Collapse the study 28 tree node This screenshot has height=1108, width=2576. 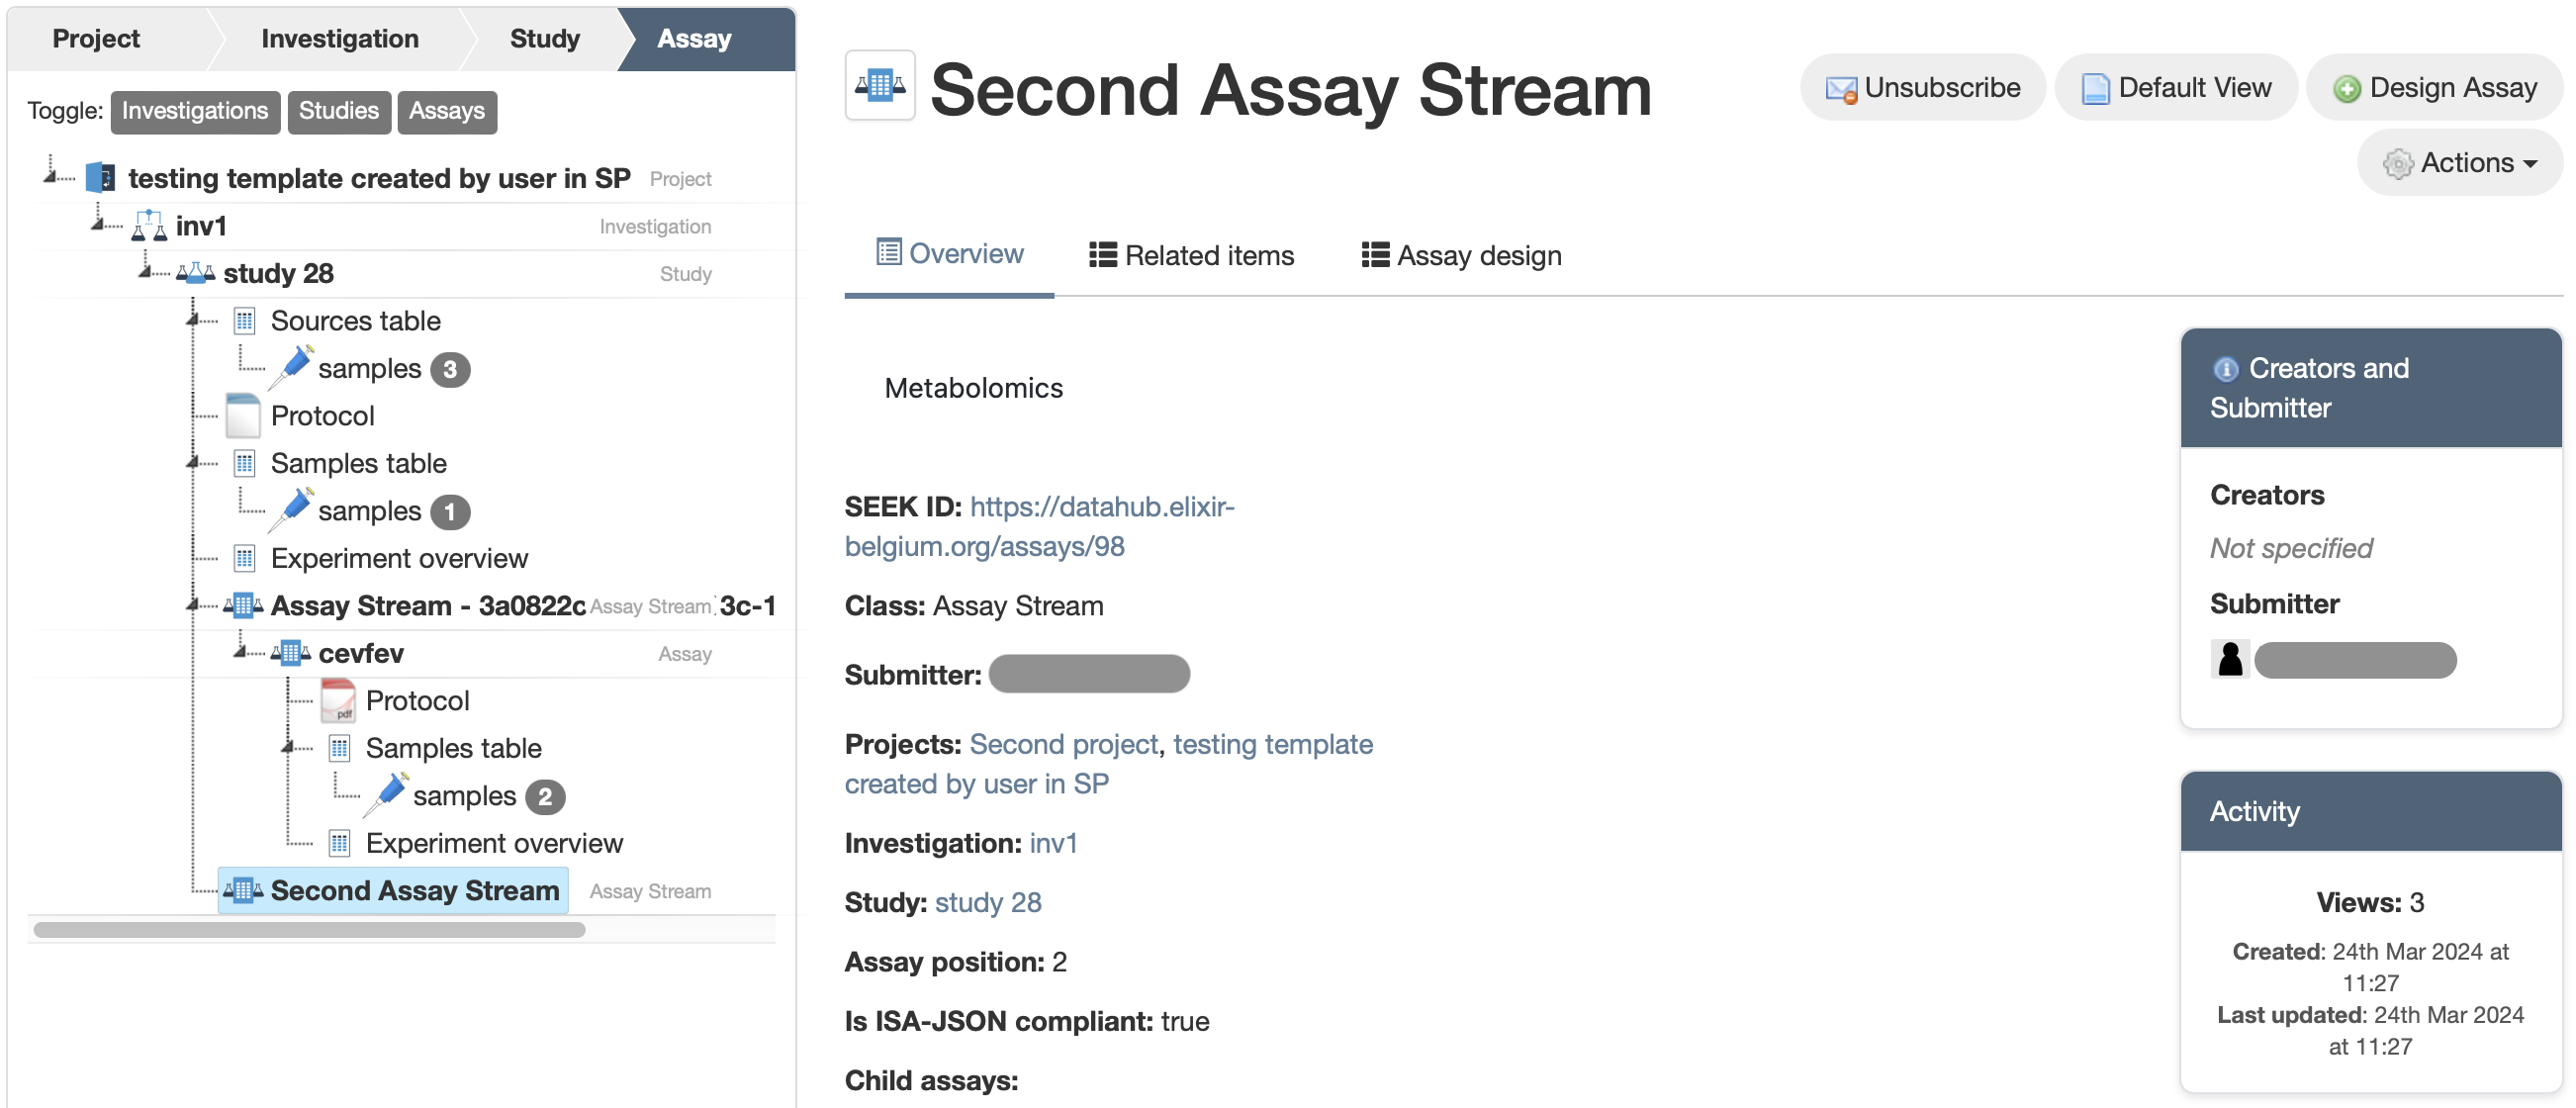[147, 271]
